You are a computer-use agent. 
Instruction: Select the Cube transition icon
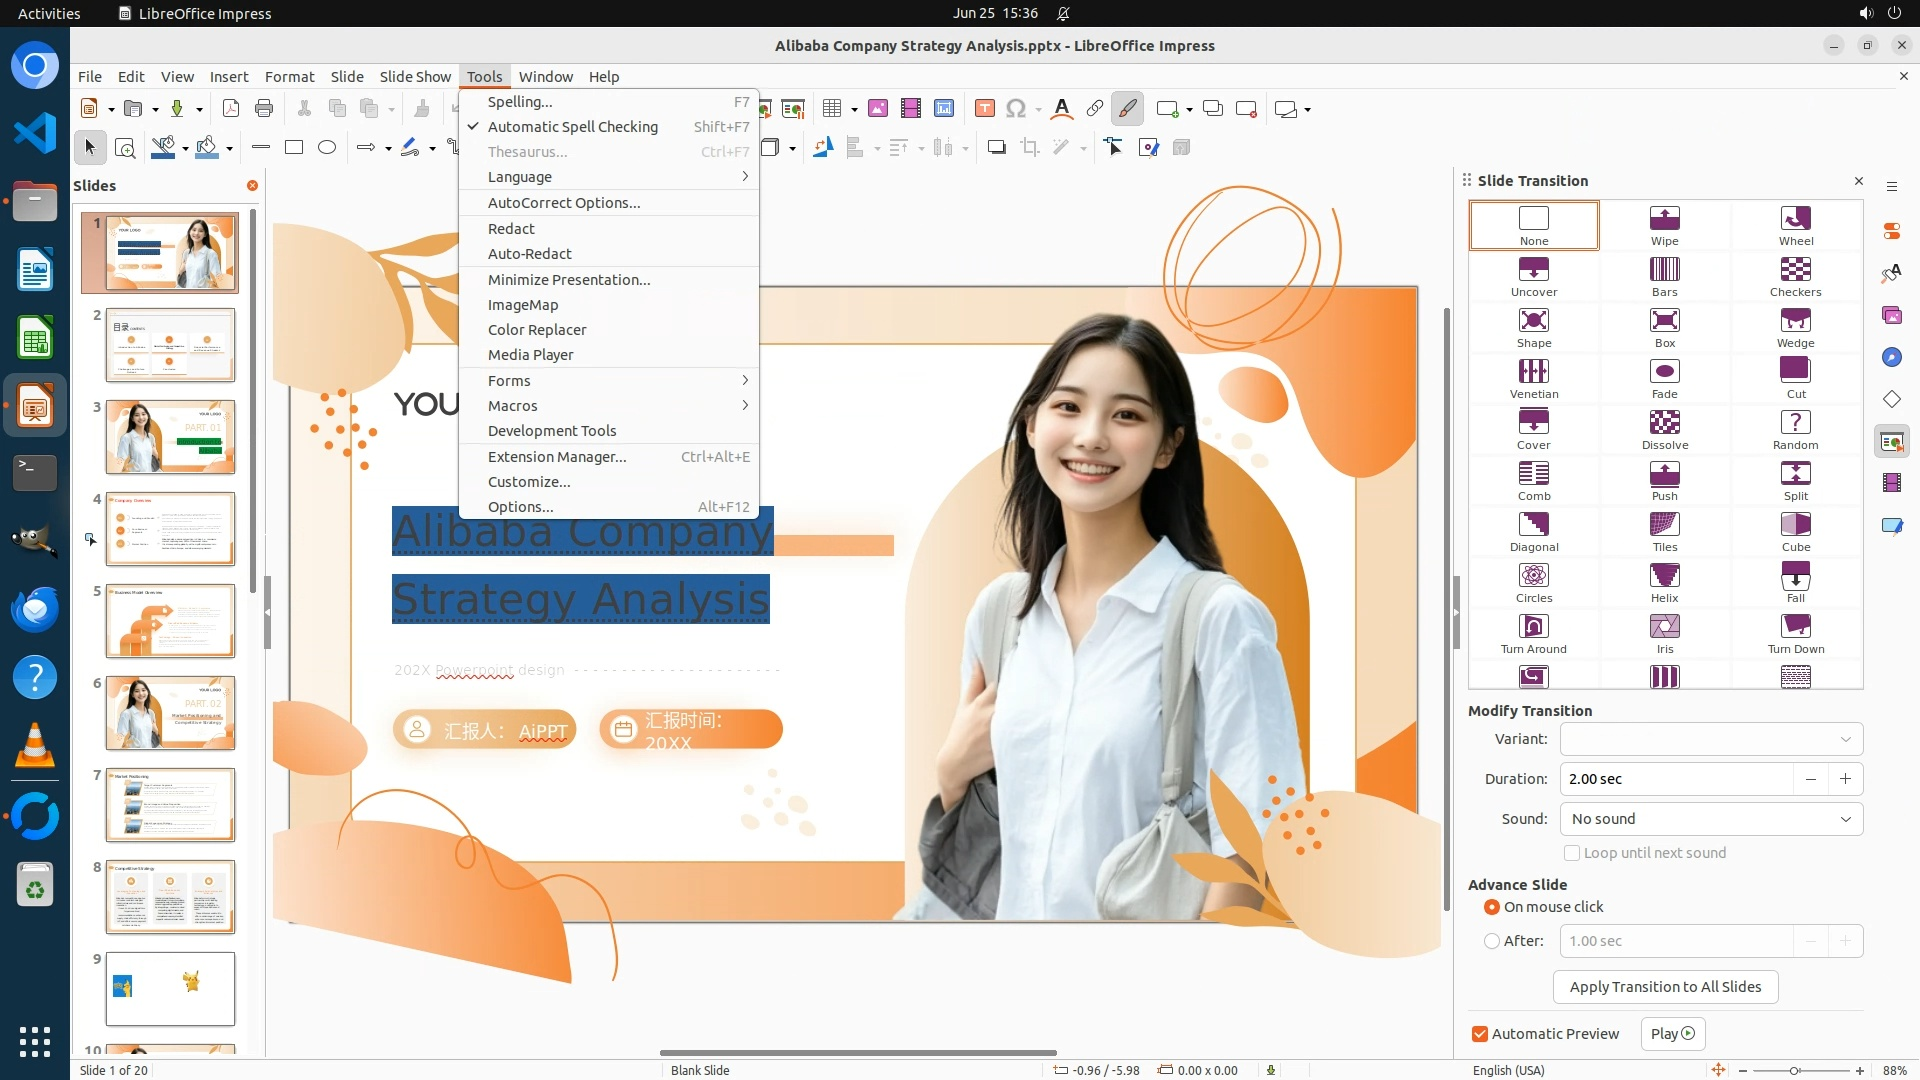(x=1795, y=530)
